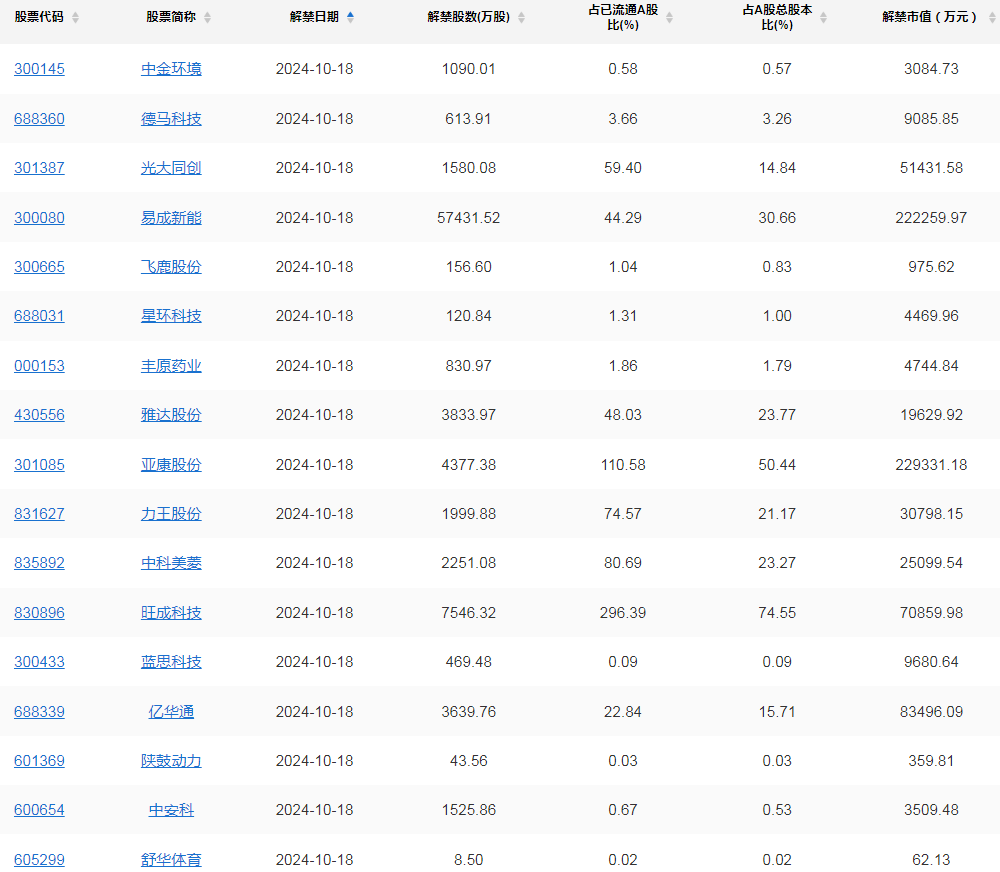Viewport: 1000px width, 872px height.
Task: Open 飞鹿股份 stock page
Action: tap(171, 267)
